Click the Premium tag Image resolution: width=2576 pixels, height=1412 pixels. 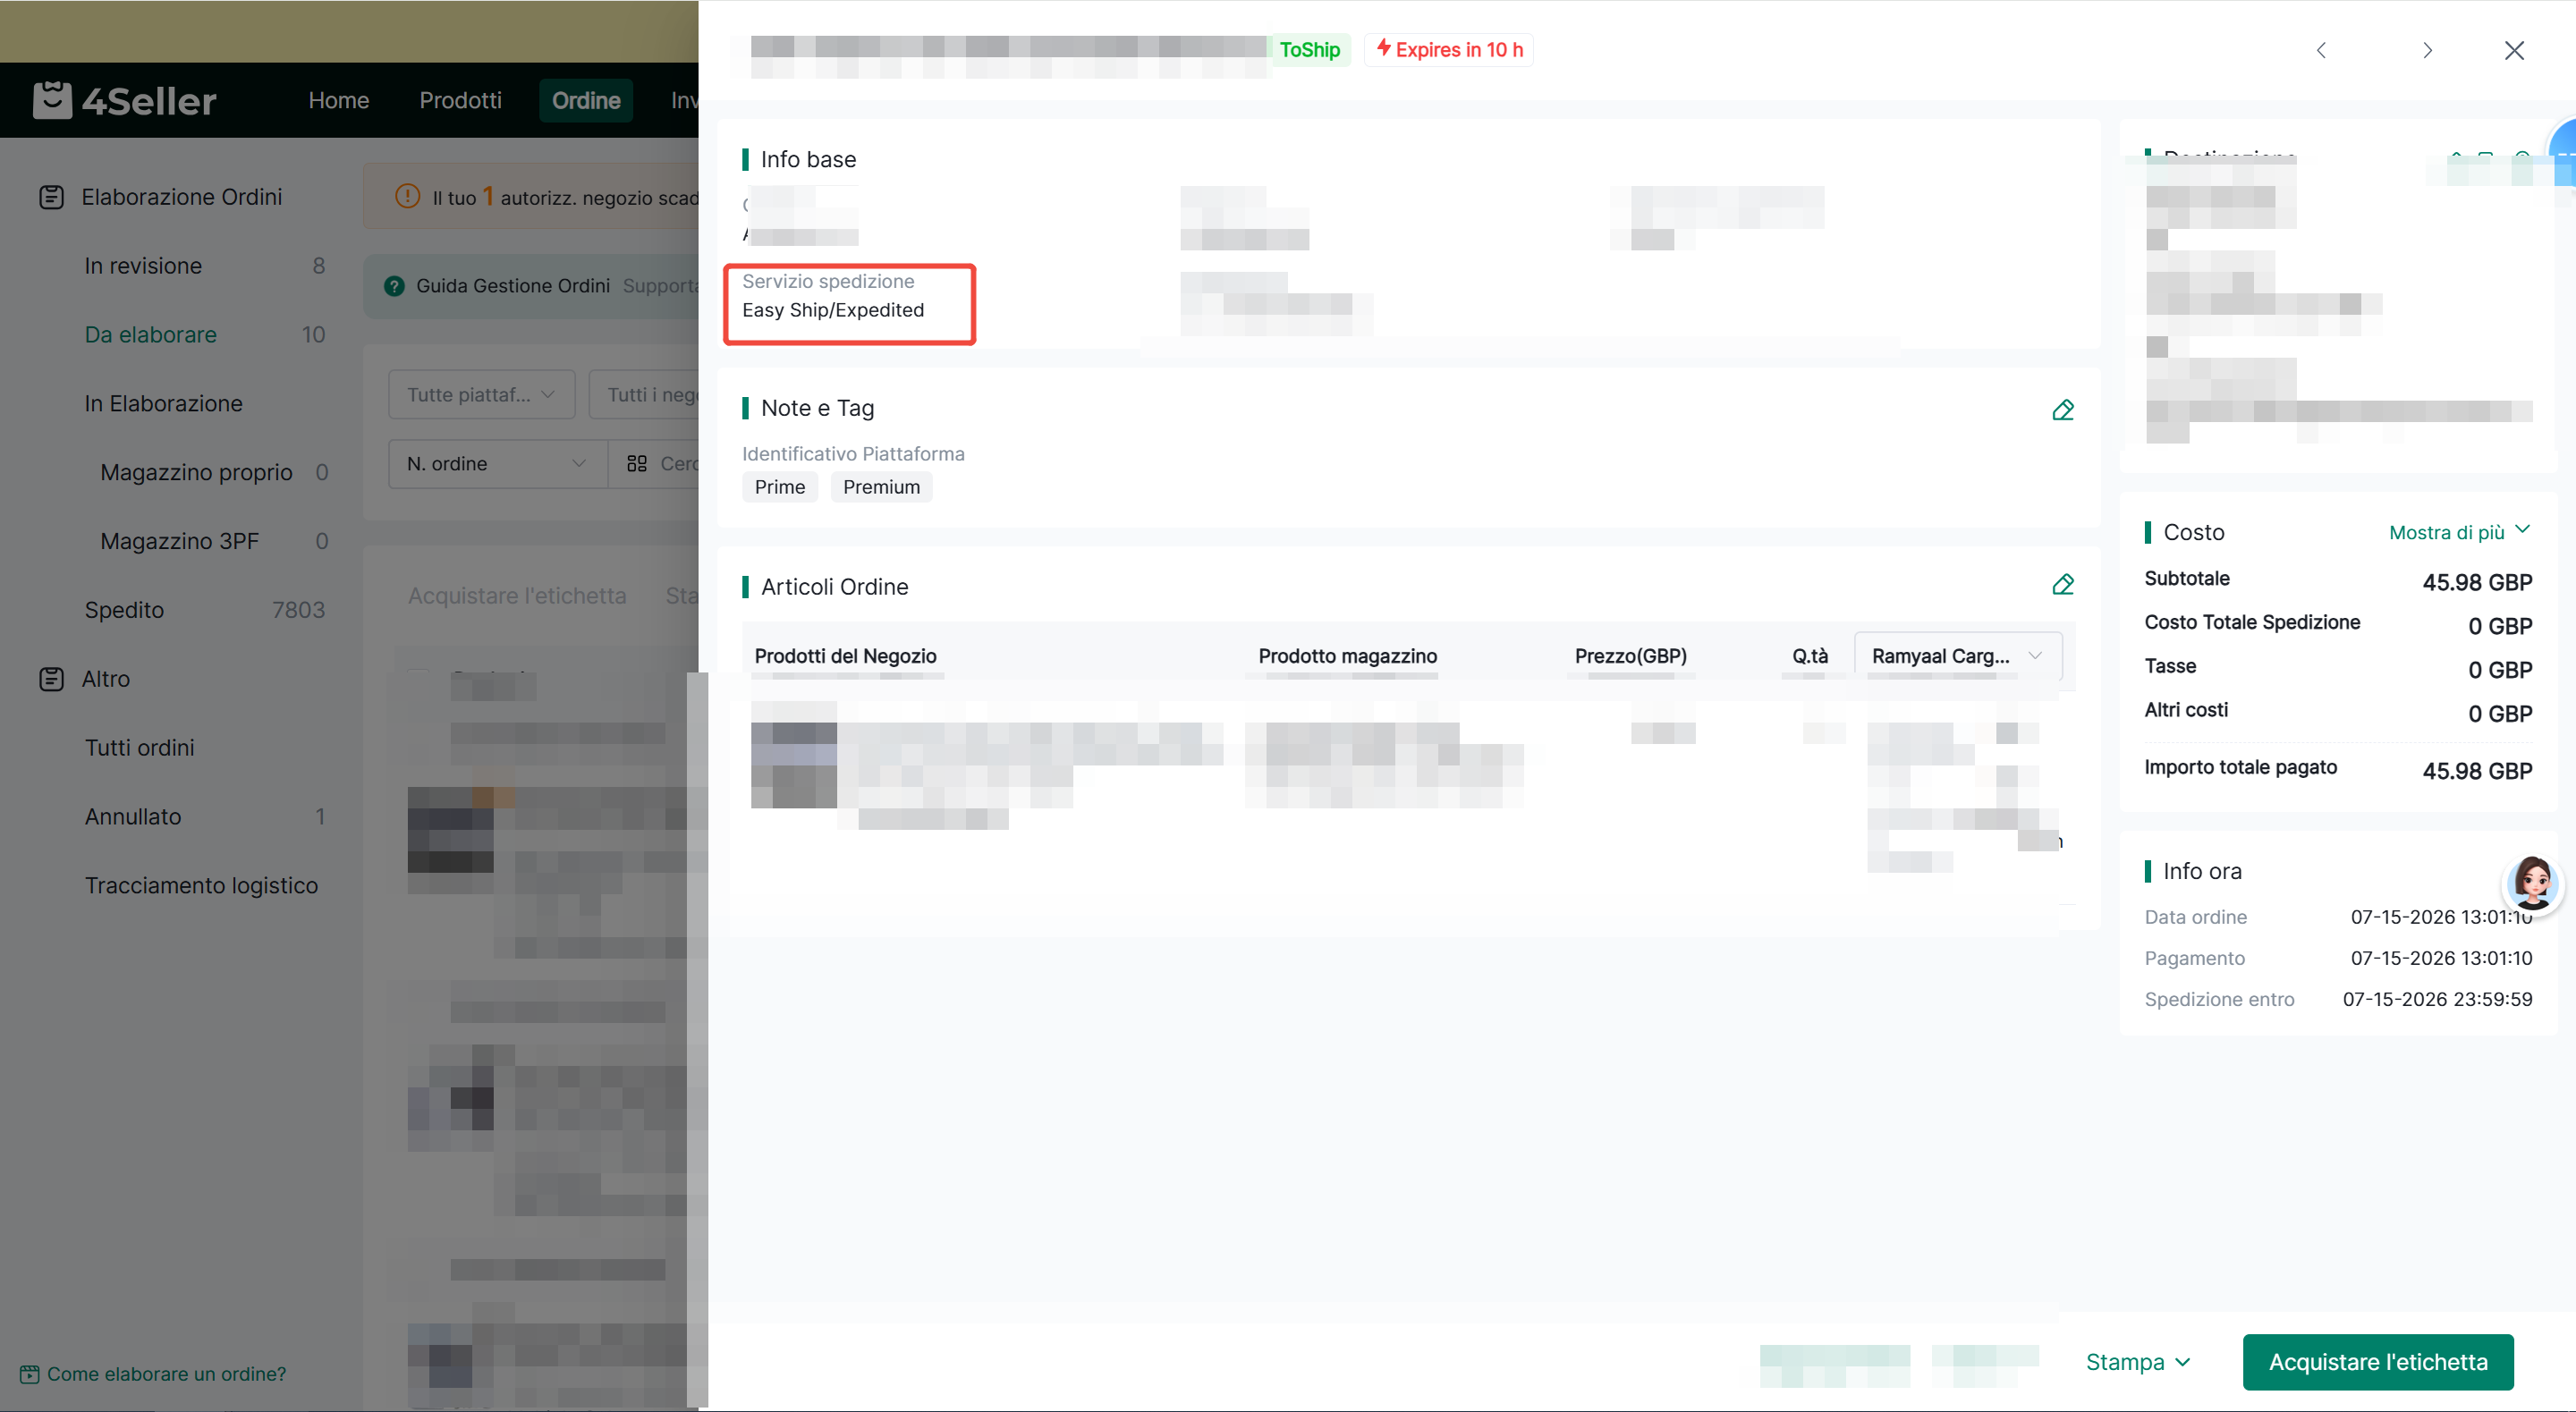881,487
